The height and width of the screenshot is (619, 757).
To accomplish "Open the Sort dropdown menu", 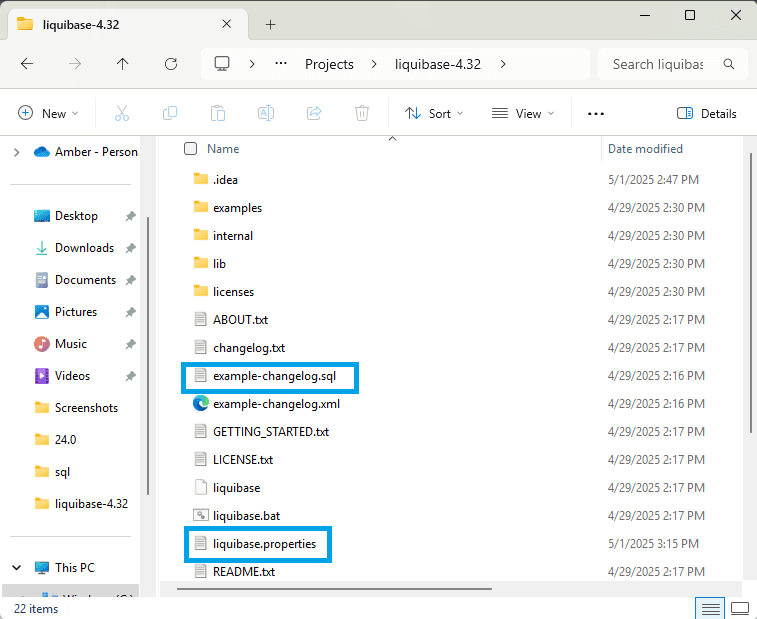I will (x=434, y=114).
